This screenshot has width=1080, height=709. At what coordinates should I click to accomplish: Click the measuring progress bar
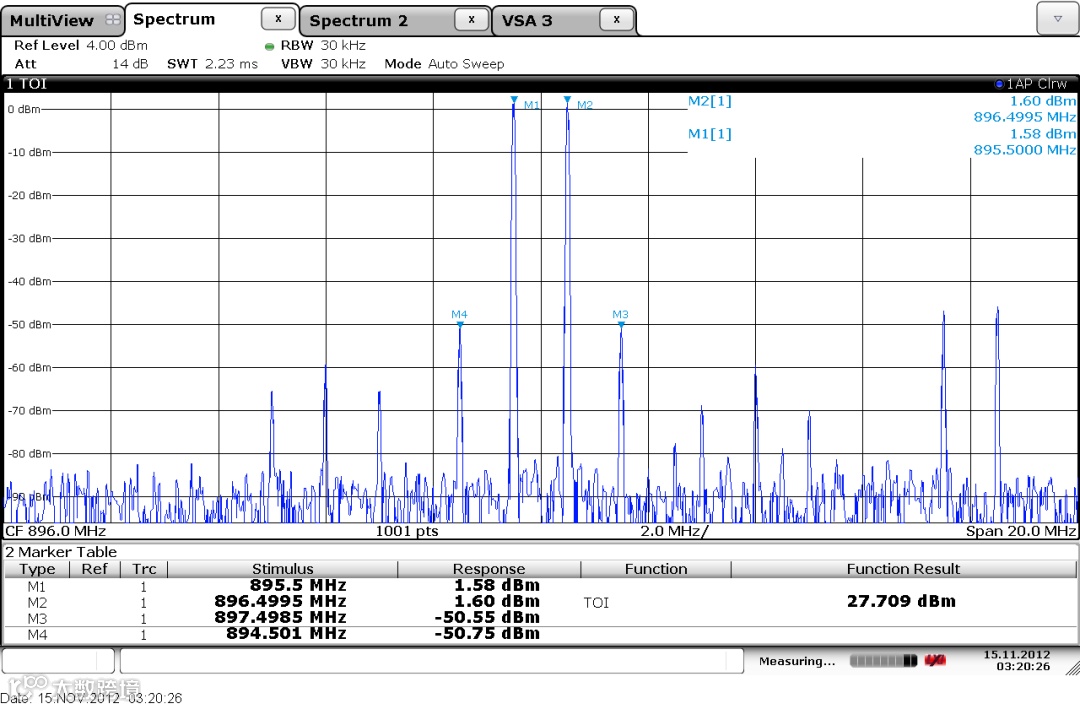883,661
